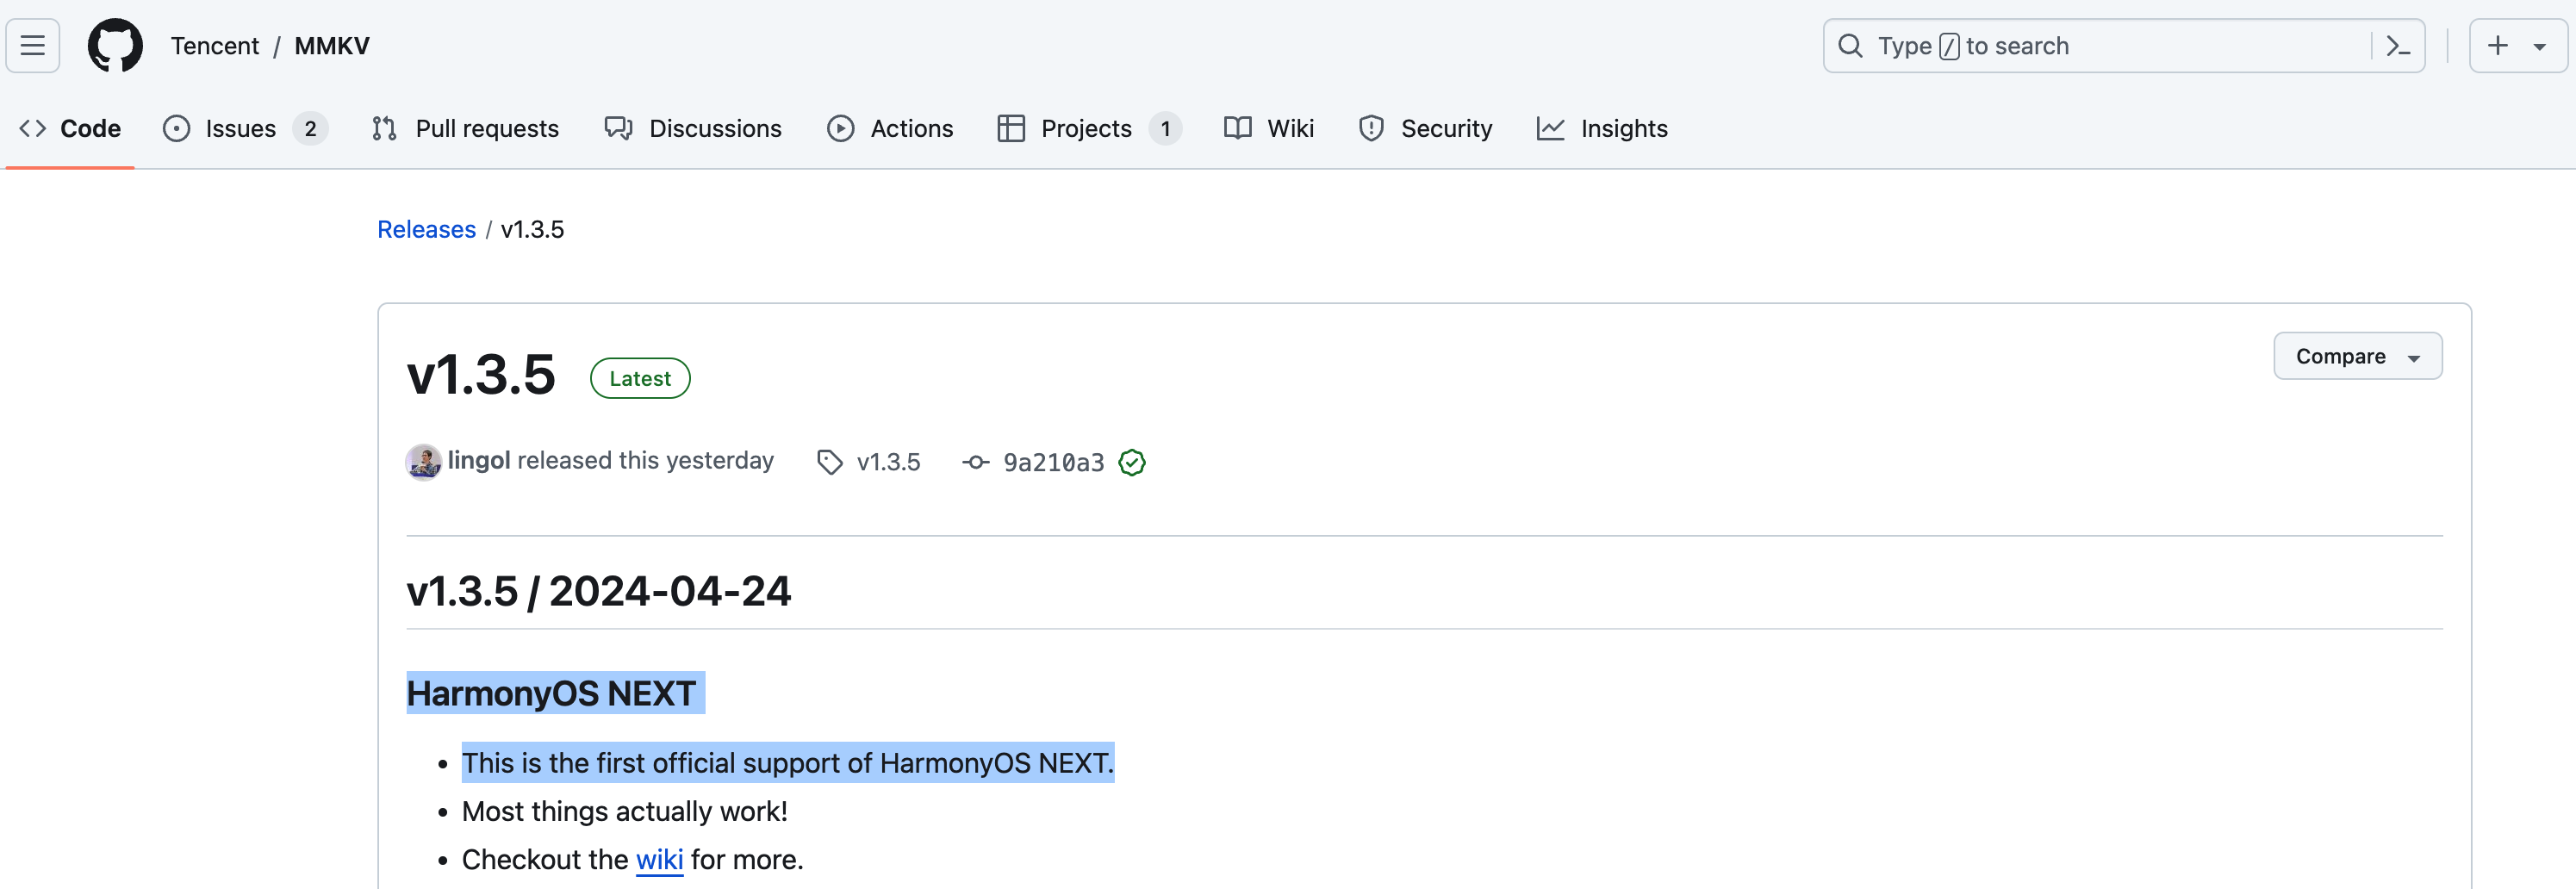Open the command palette icon

[2398, 46]
